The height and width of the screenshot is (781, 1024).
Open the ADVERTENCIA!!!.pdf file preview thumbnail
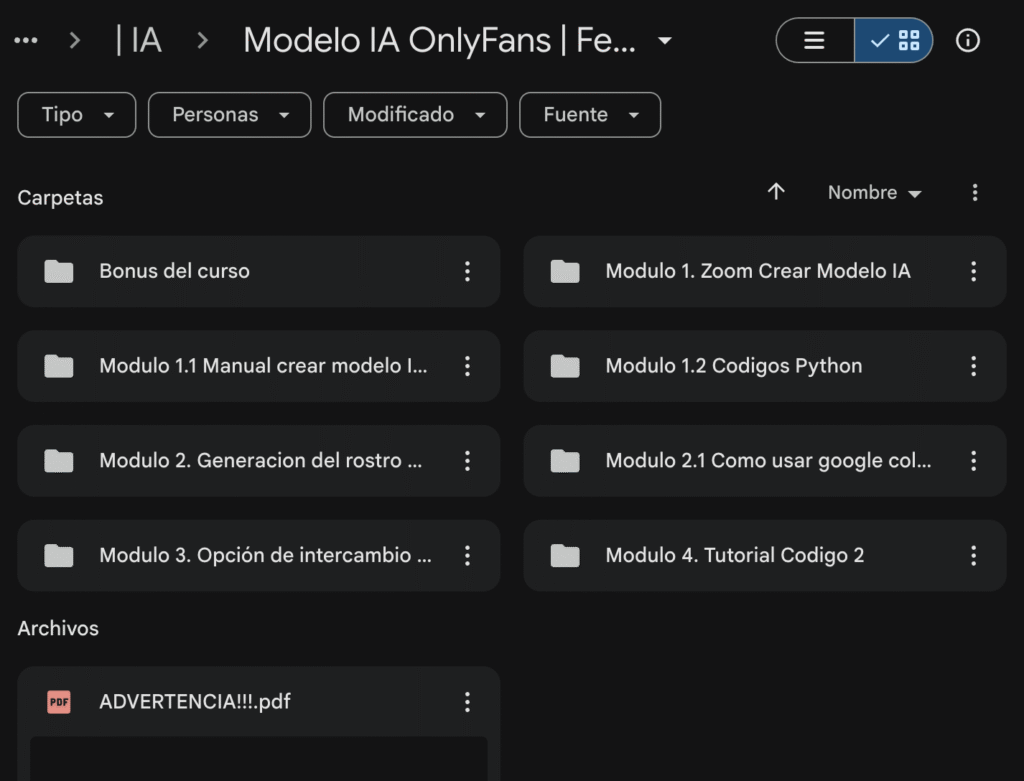tap(258, 760)
